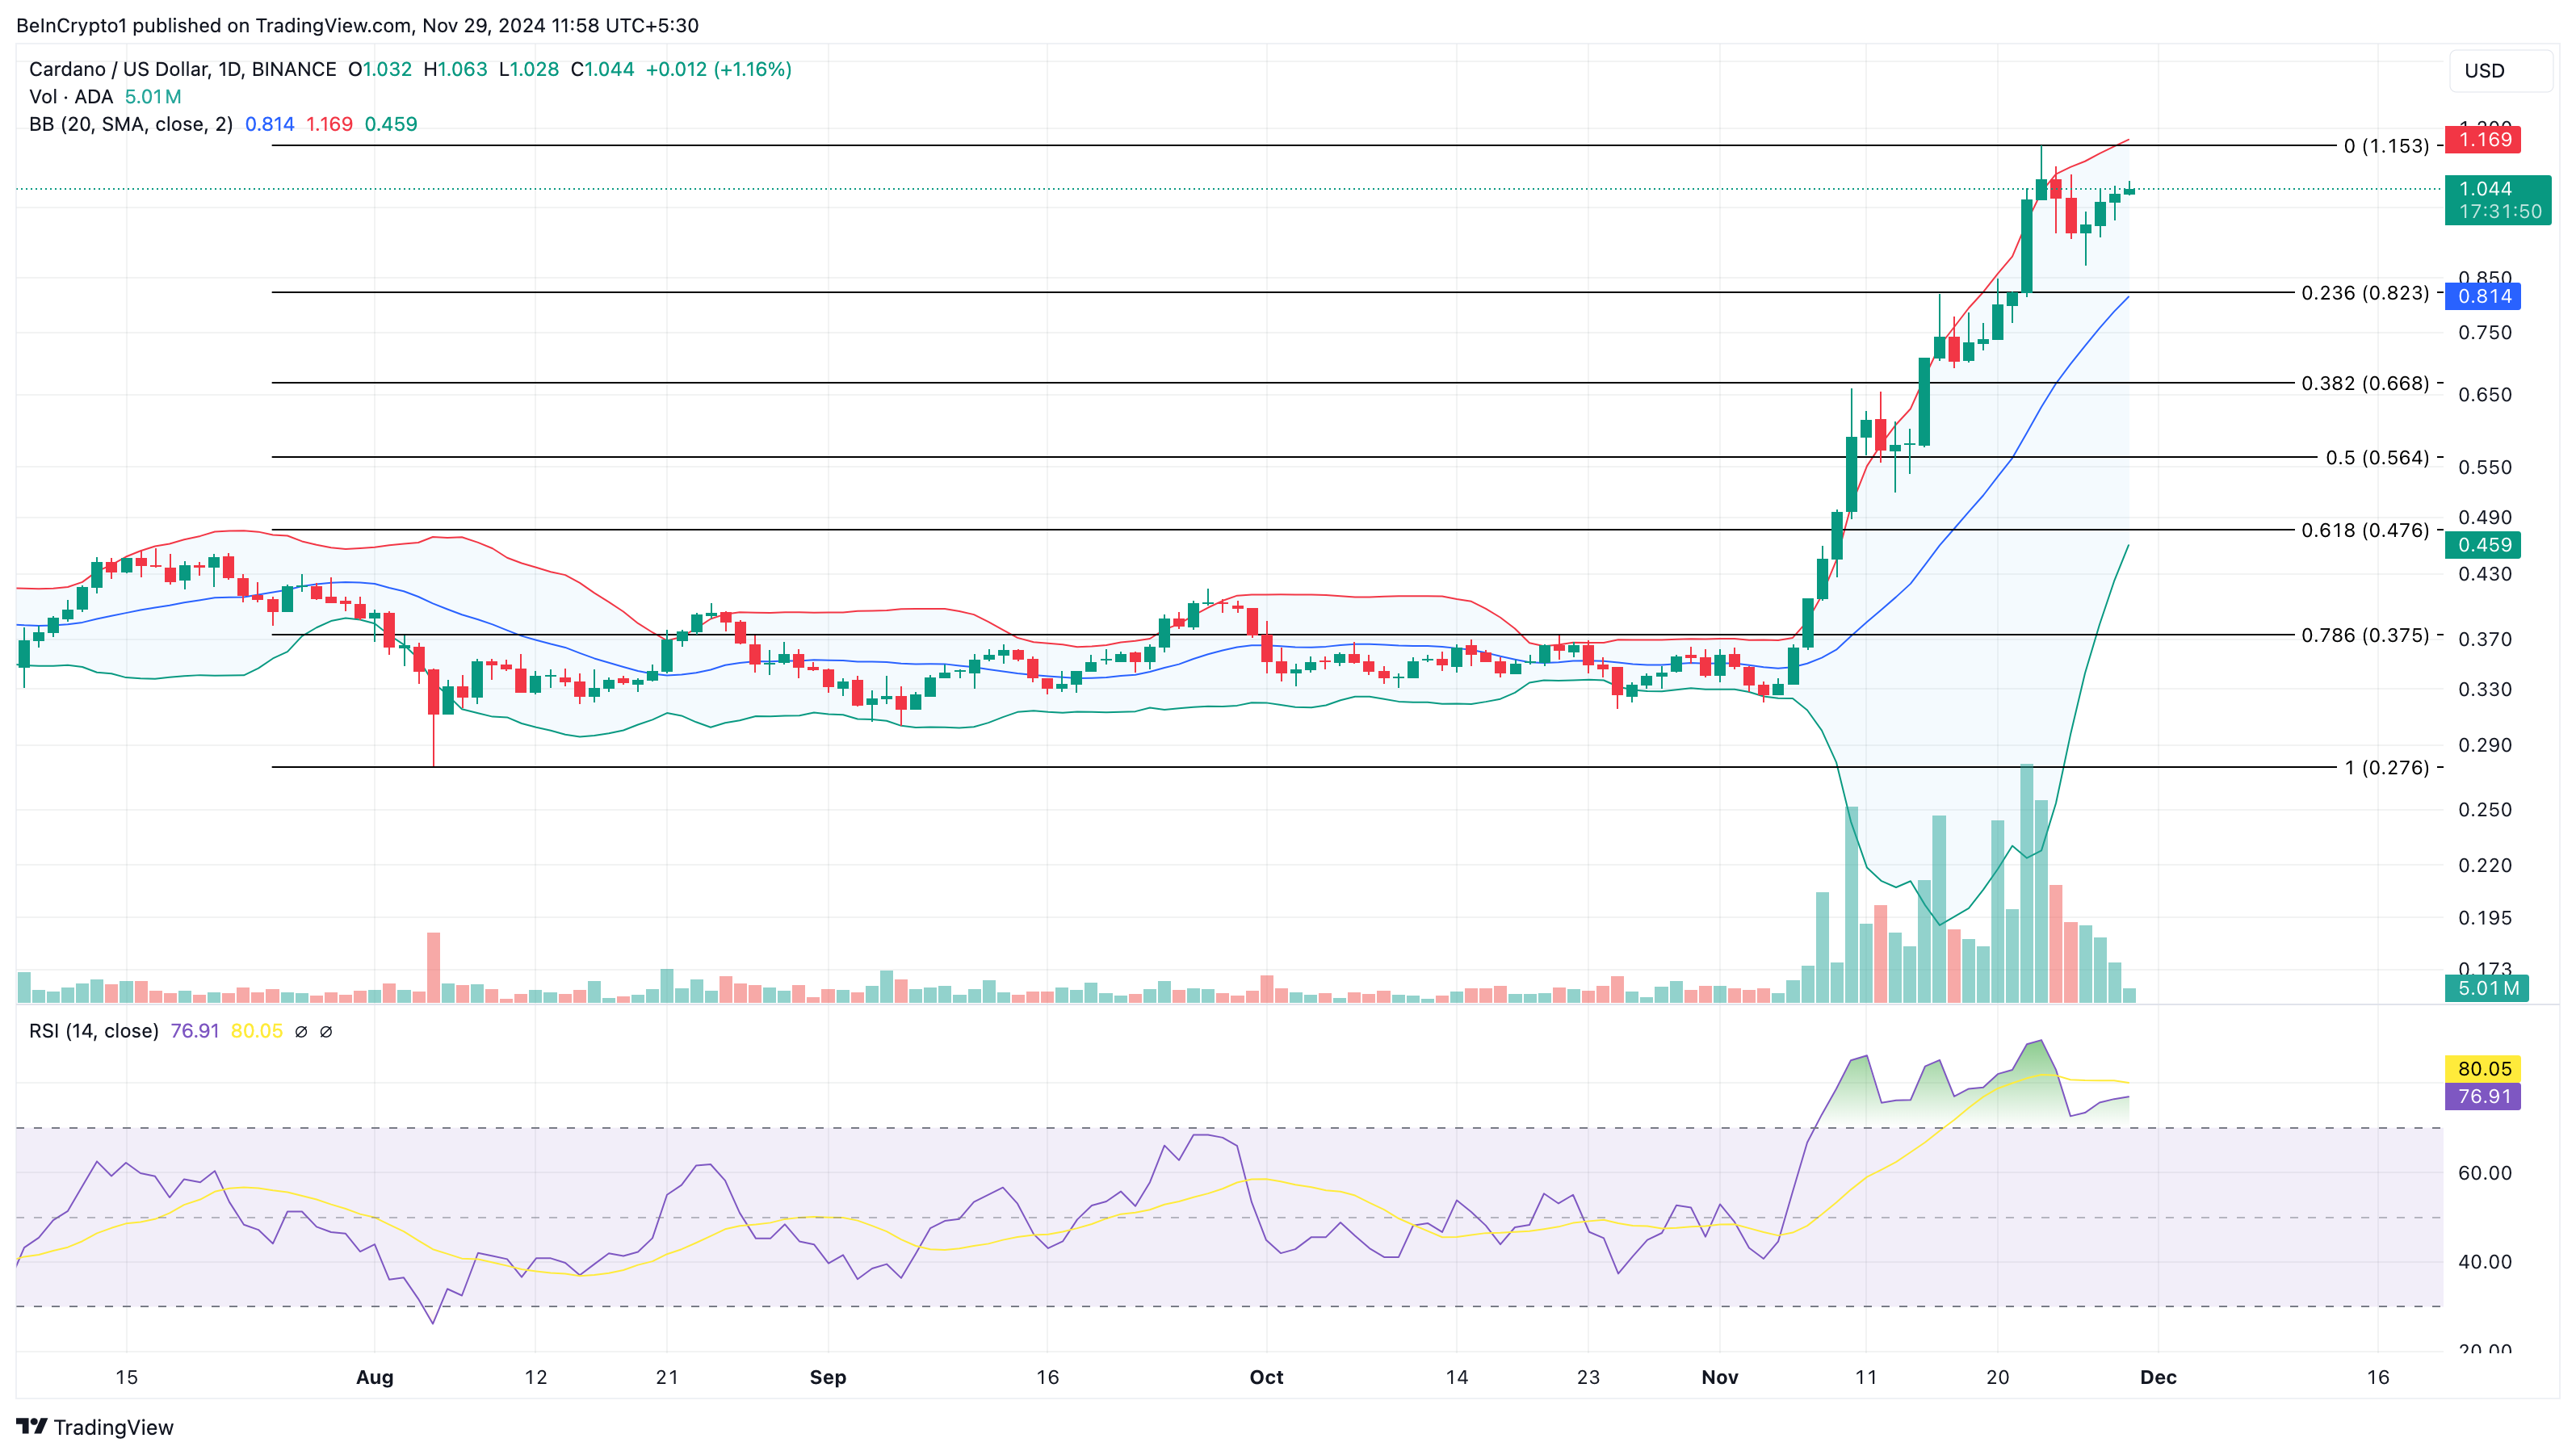Click the Fib 1 (0.276) level label
Image resolution: width=2576 pixels, height=1455 pixels.
pos(2386,767)
